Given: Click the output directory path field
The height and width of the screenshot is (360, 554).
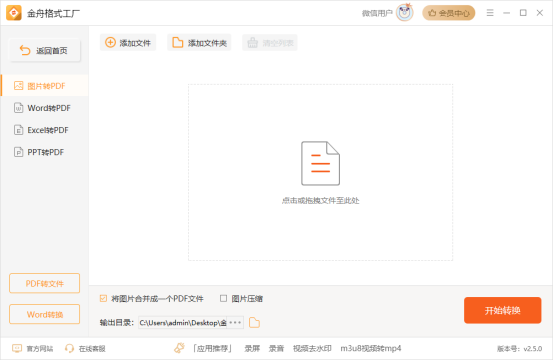Looking at the screenshot, I should 183,323.
